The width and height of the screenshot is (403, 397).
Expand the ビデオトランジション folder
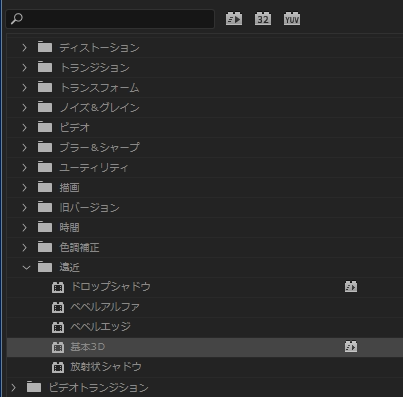(13, 387)
